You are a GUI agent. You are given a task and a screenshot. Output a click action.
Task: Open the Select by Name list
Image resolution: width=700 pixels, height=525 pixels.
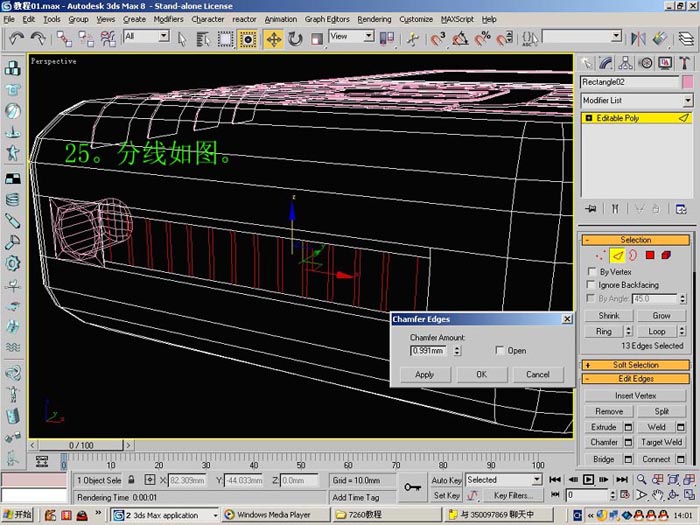coord(203,39)
